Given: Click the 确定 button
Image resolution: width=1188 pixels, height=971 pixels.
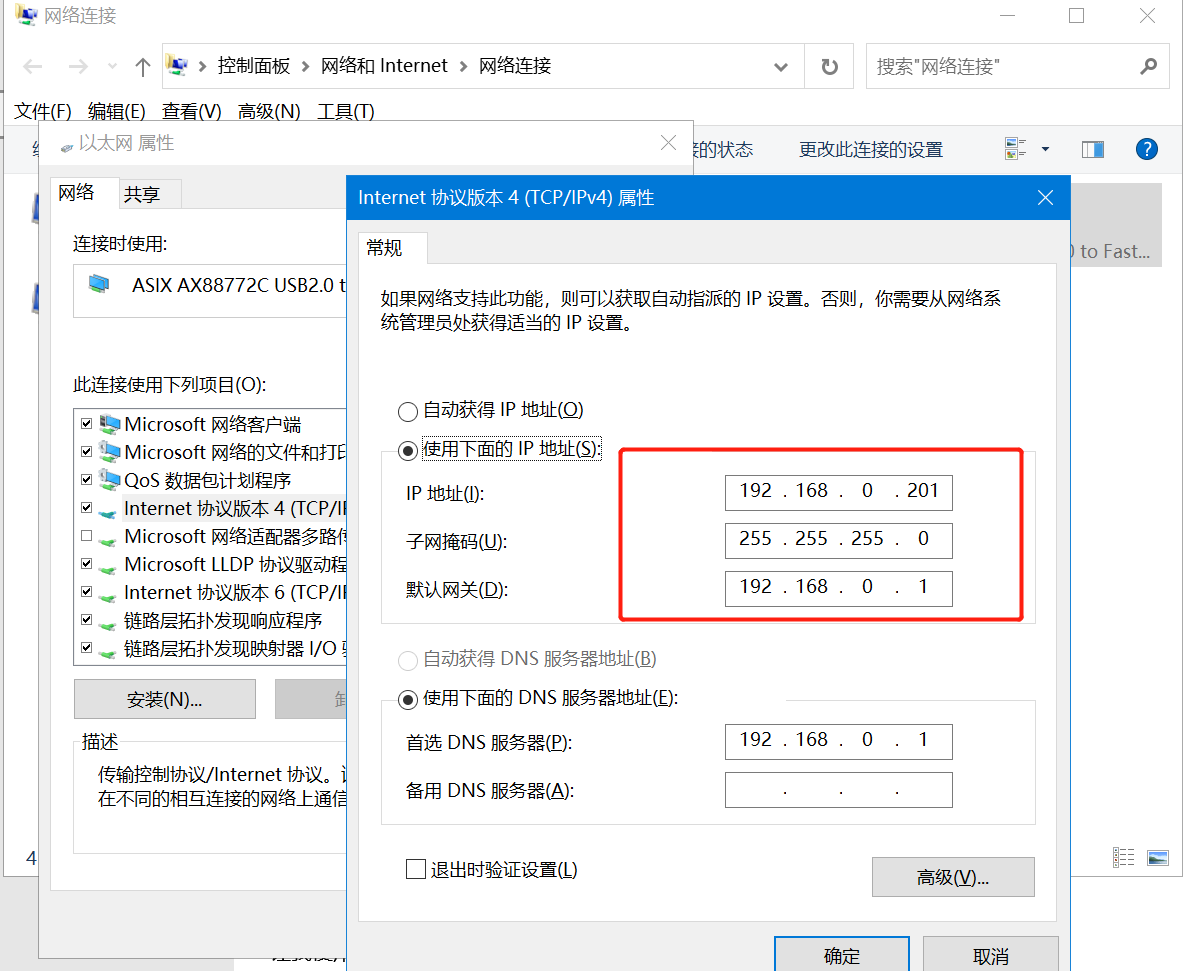Looking at the screenshot, I should tap(841, 956).
